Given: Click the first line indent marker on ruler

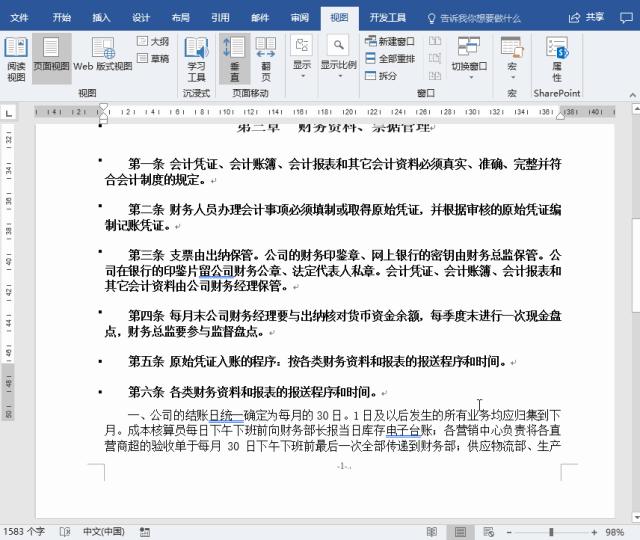Looking at the screenshot, I should pyautogui.click(x=103, y=108).
